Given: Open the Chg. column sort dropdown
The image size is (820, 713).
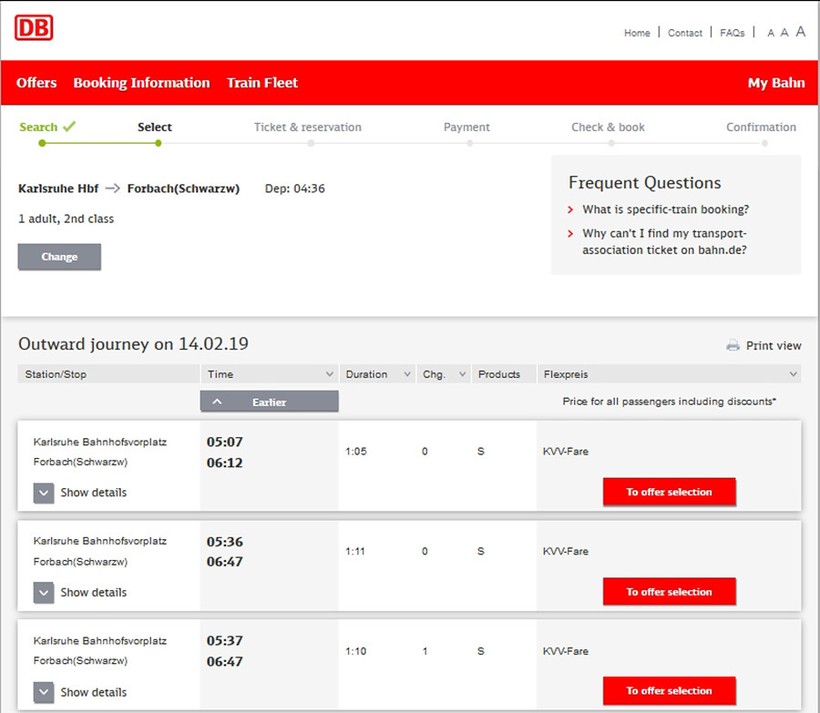Looking at the screenshot, I should coord(462,375).
